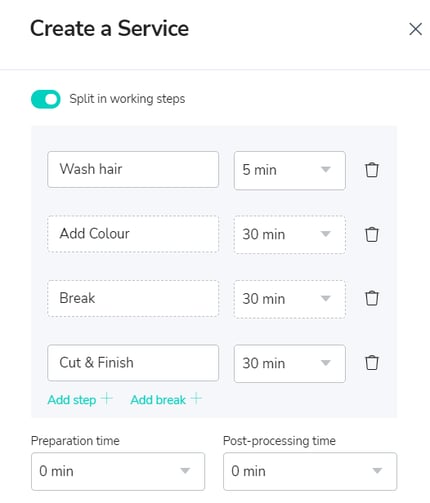
Task: Open the Add Colour 30 min duration dropdown
Action: 290,235
